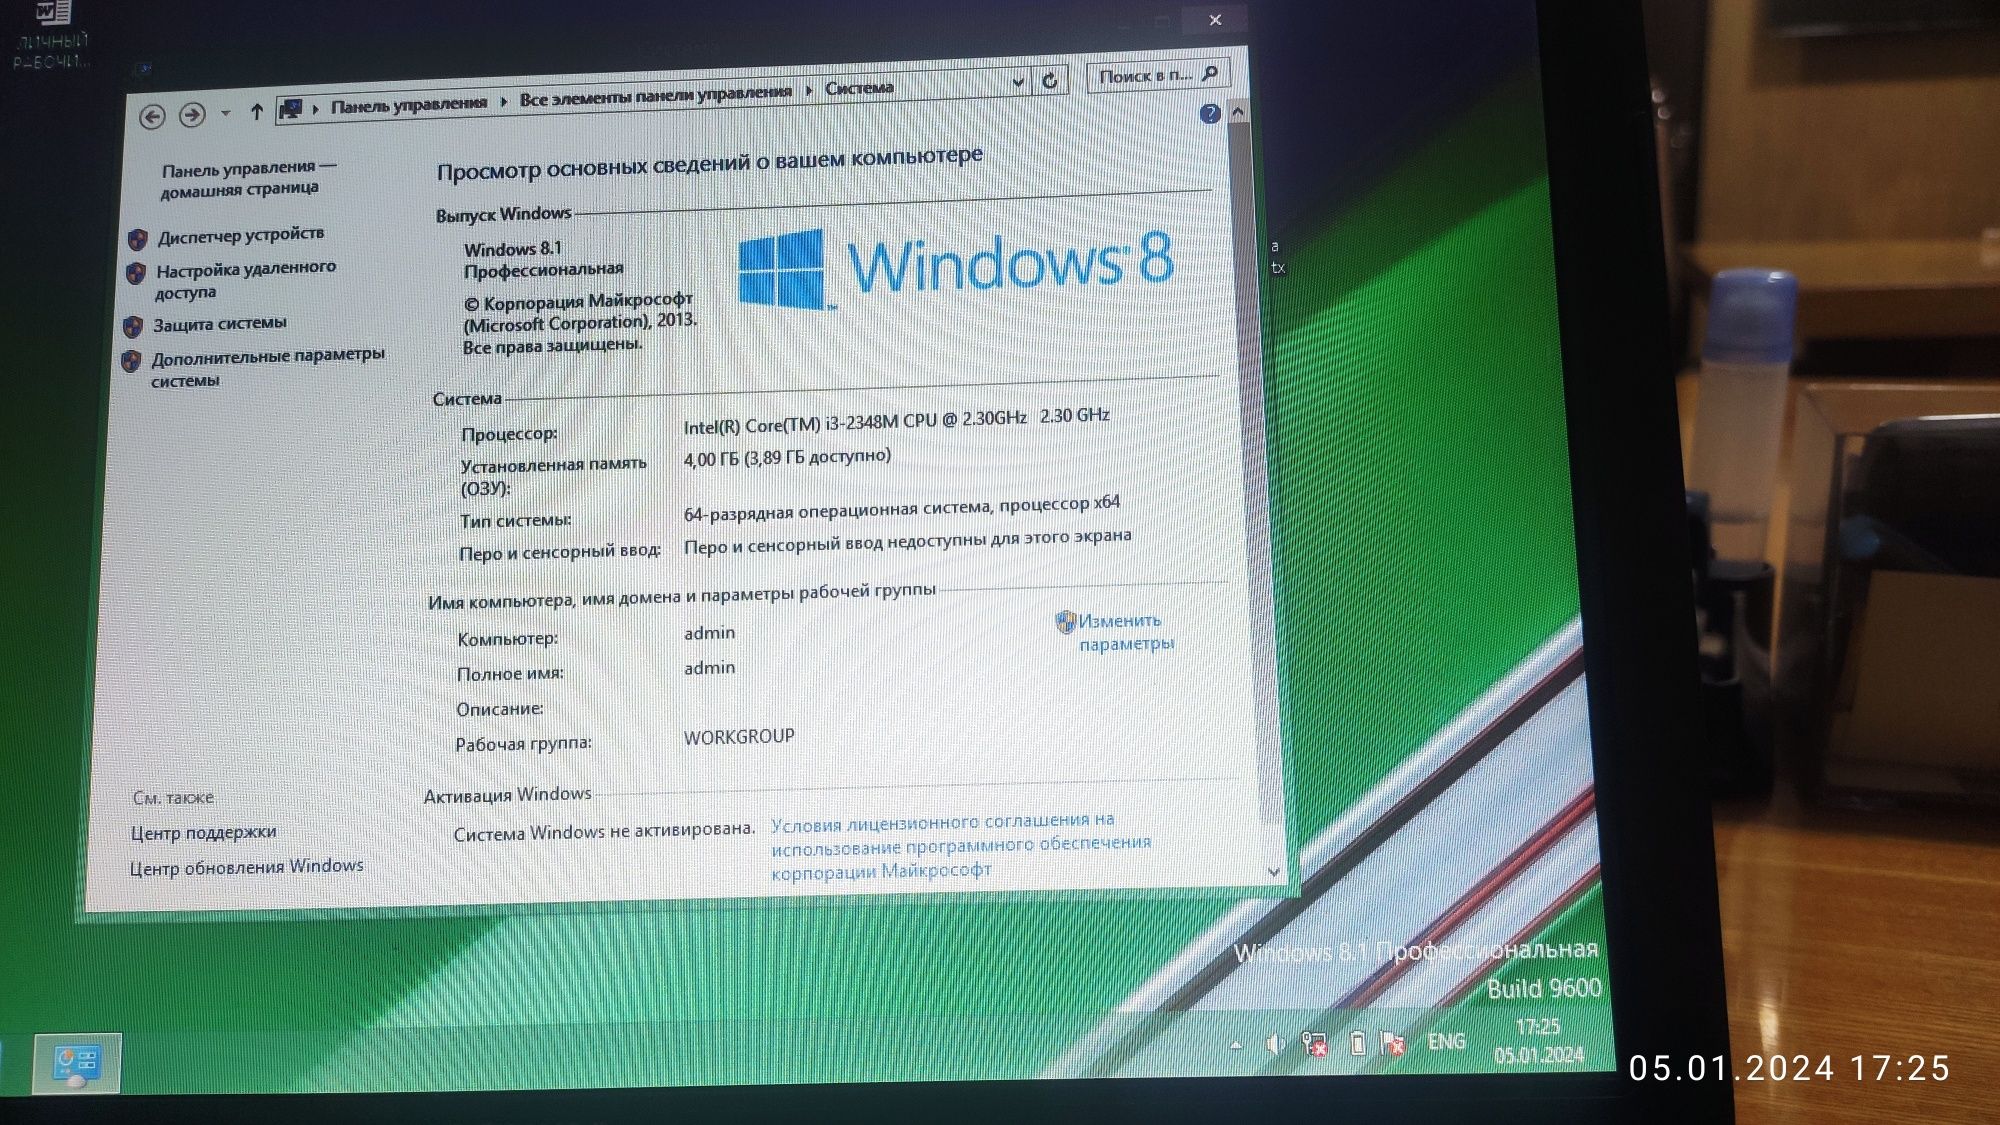Click processor value Intel(R) Core(TM) i3-2348M
The height and width of the screenshot is (1125, 2000).
(896, 421)
